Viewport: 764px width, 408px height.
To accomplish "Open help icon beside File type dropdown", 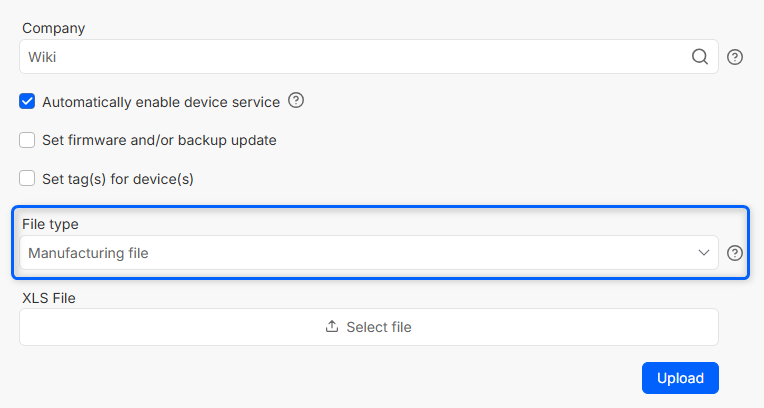I will 735,253.
